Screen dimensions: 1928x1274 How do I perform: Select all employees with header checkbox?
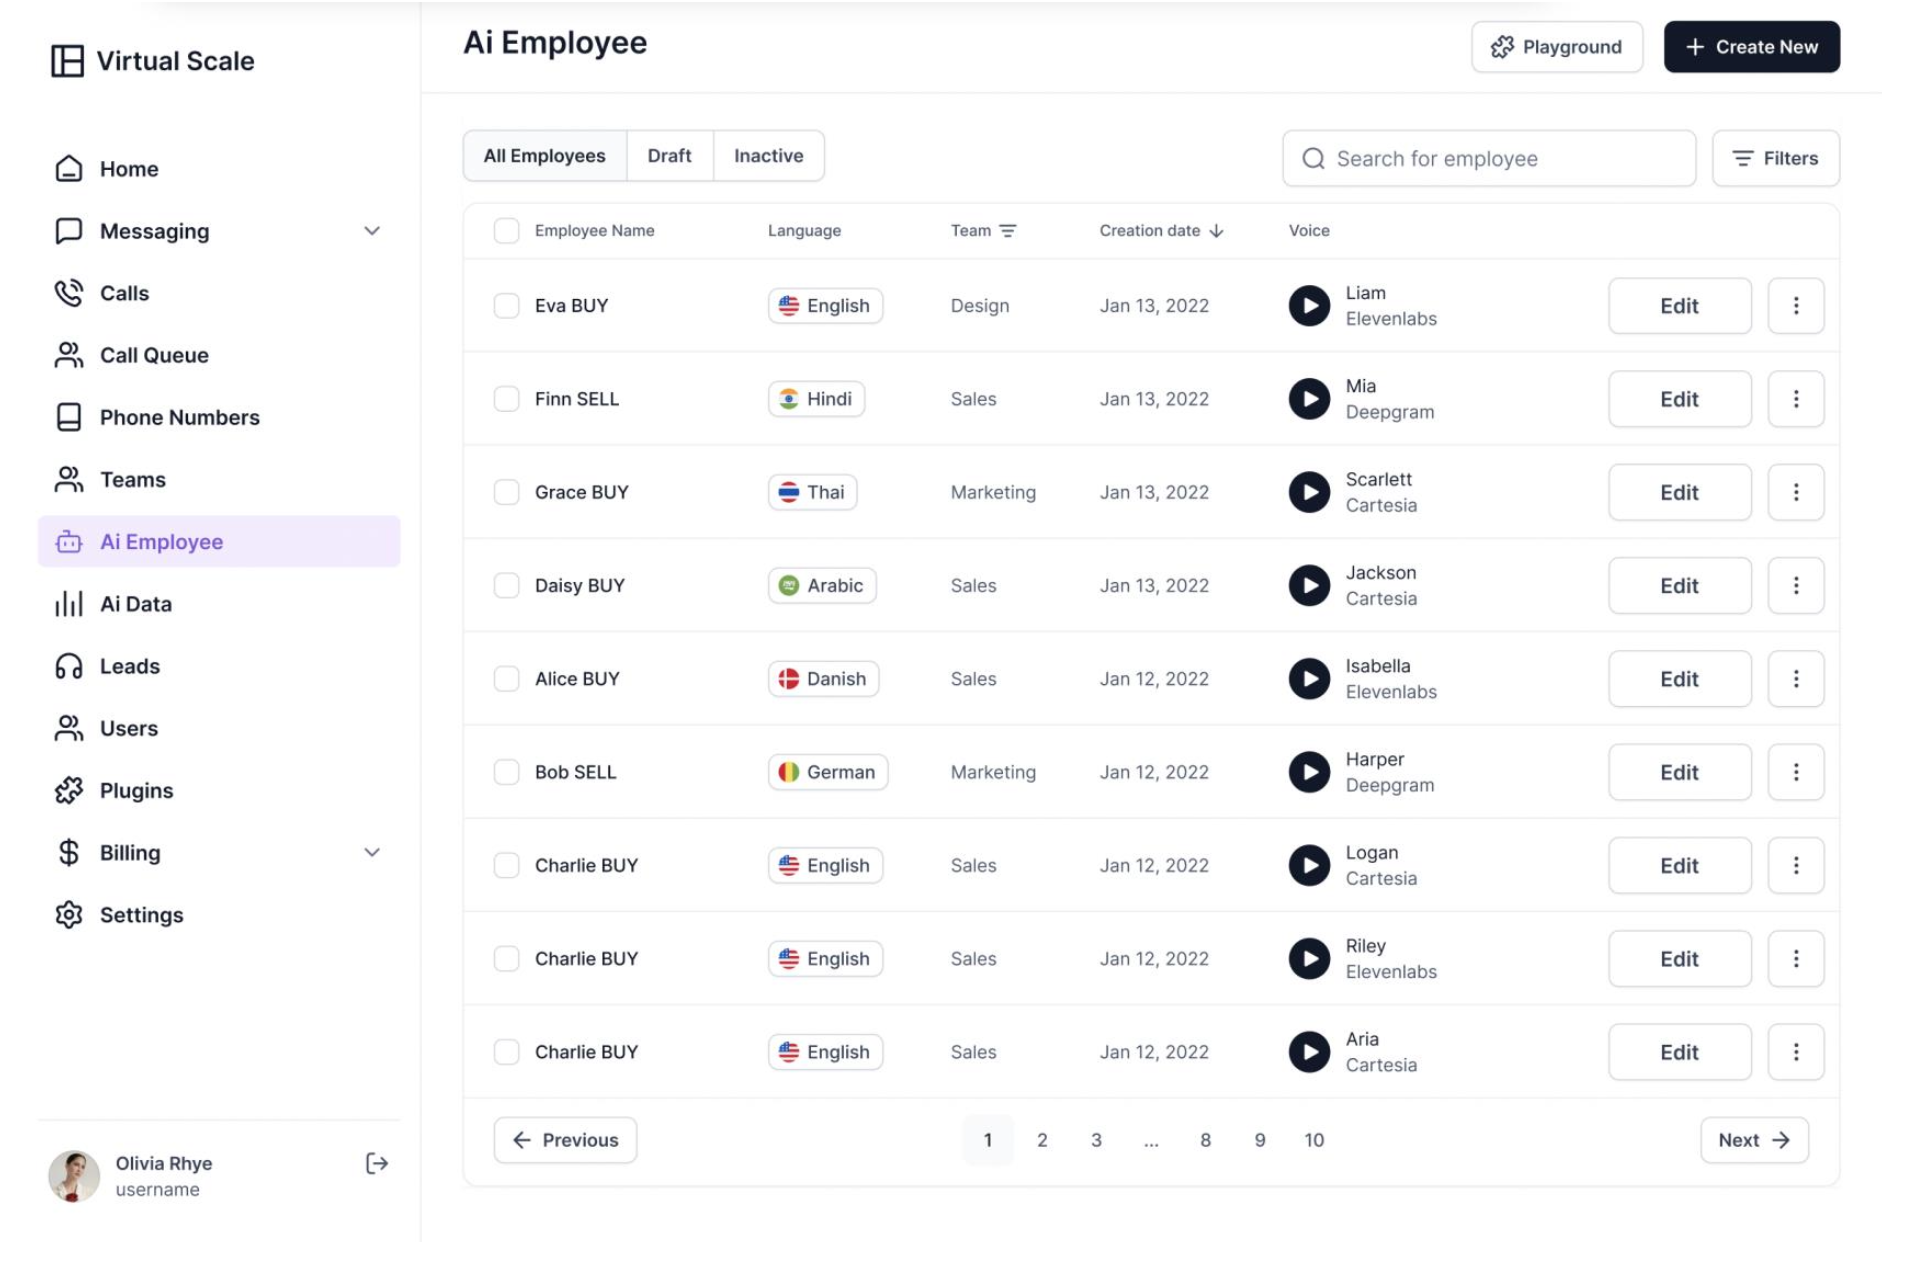click(507, 231)
